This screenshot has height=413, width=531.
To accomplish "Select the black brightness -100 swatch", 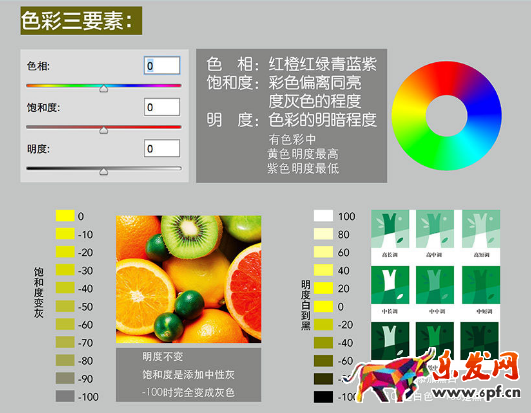I will (323, 396).
